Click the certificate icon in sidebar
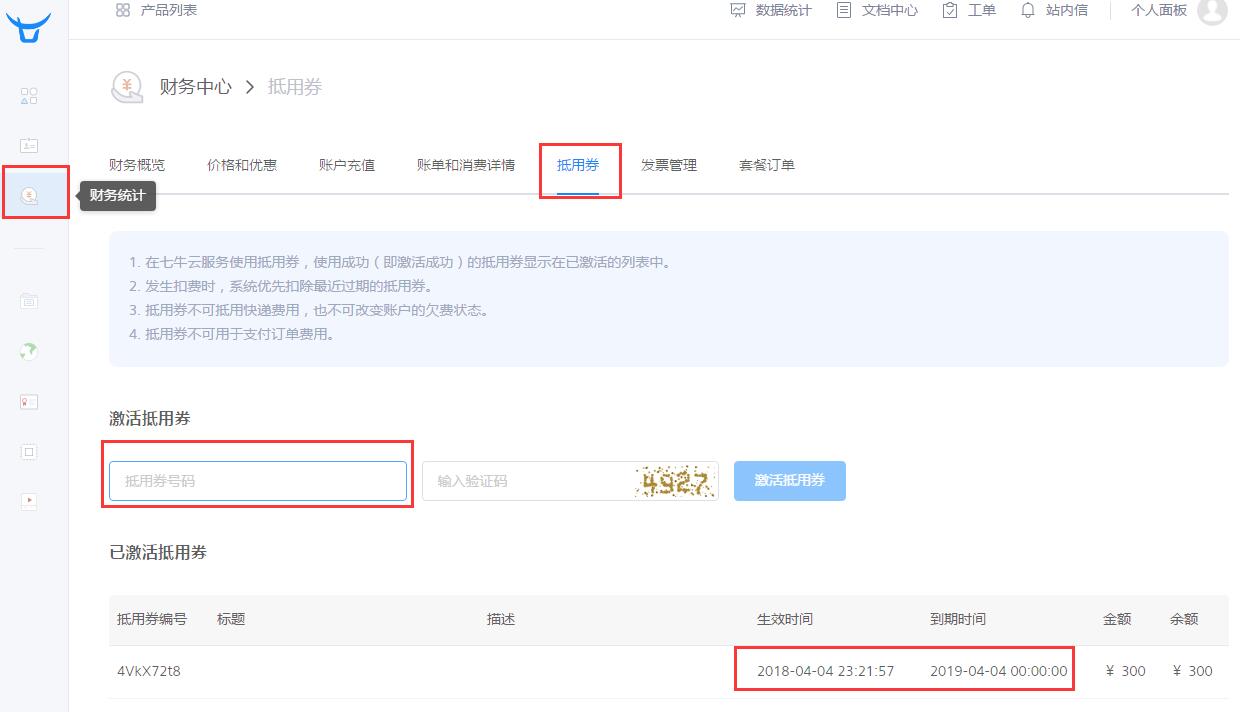This screenshot has width=1240, height=712. 29,401
